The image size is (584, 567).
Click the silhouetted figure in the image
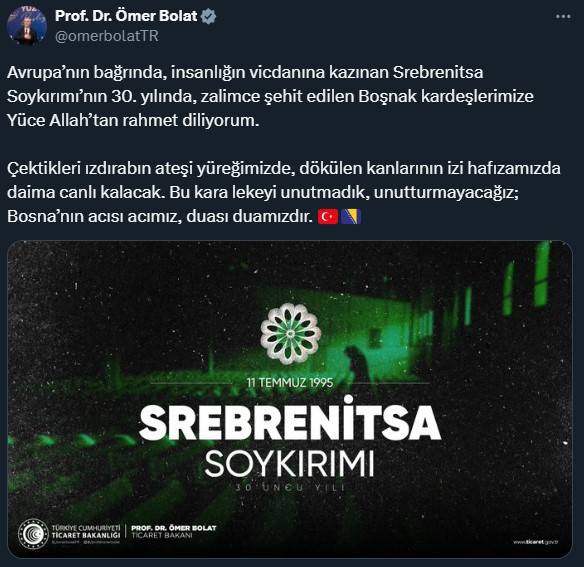tap(356, 366)
